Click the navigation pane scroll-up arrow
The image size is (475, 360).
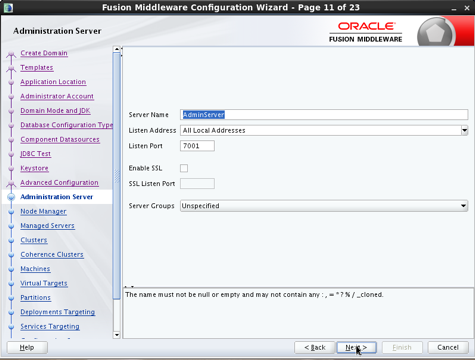[x=117, y=49]
